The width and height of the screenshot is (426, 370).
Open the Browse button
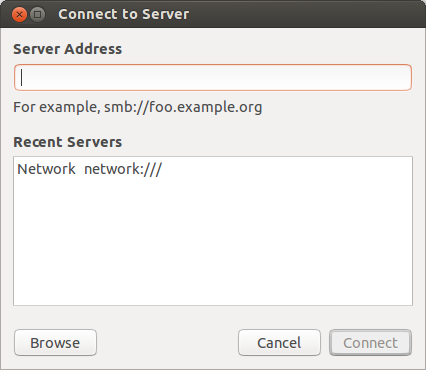(x=55, y=343)
